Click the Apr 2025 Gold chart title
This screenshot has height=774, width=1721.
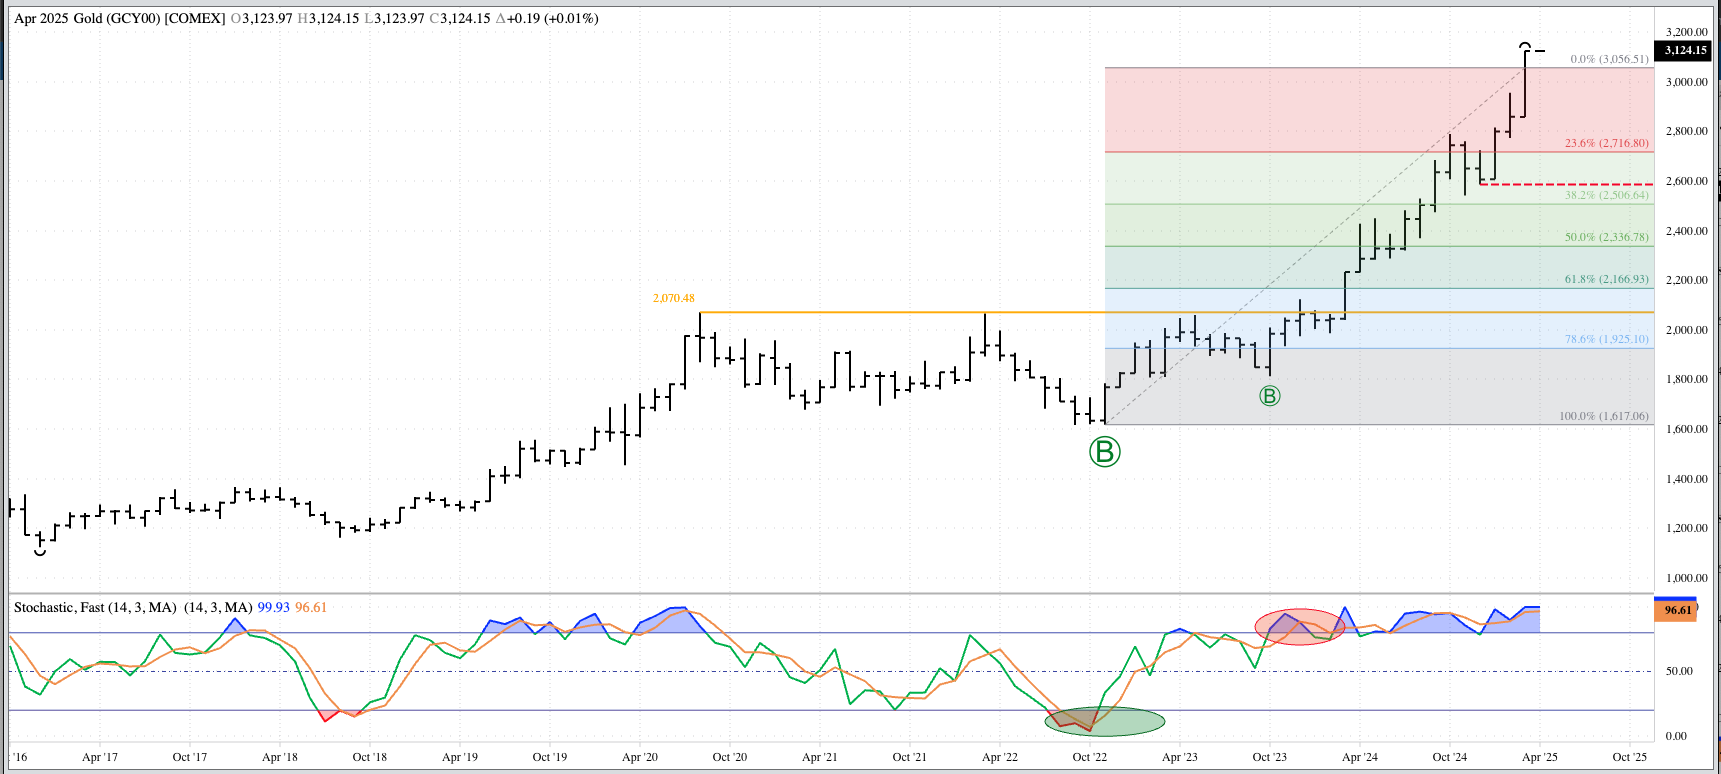[119, 18]
